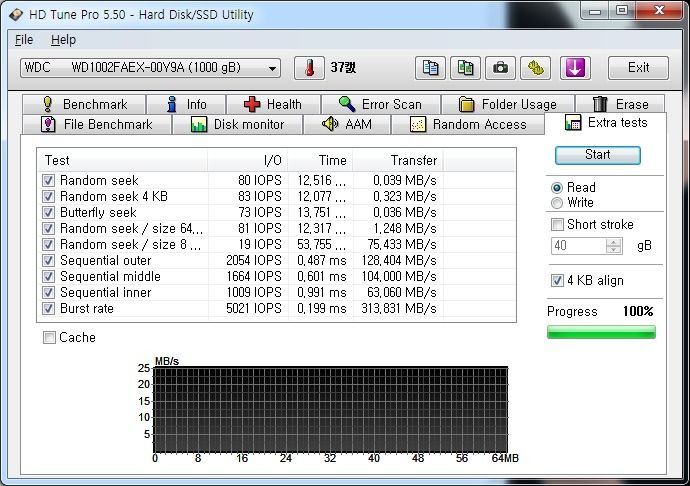Click the Start button
The width and height of the screenshot is (690, 486).
click(x=598, y=155)
